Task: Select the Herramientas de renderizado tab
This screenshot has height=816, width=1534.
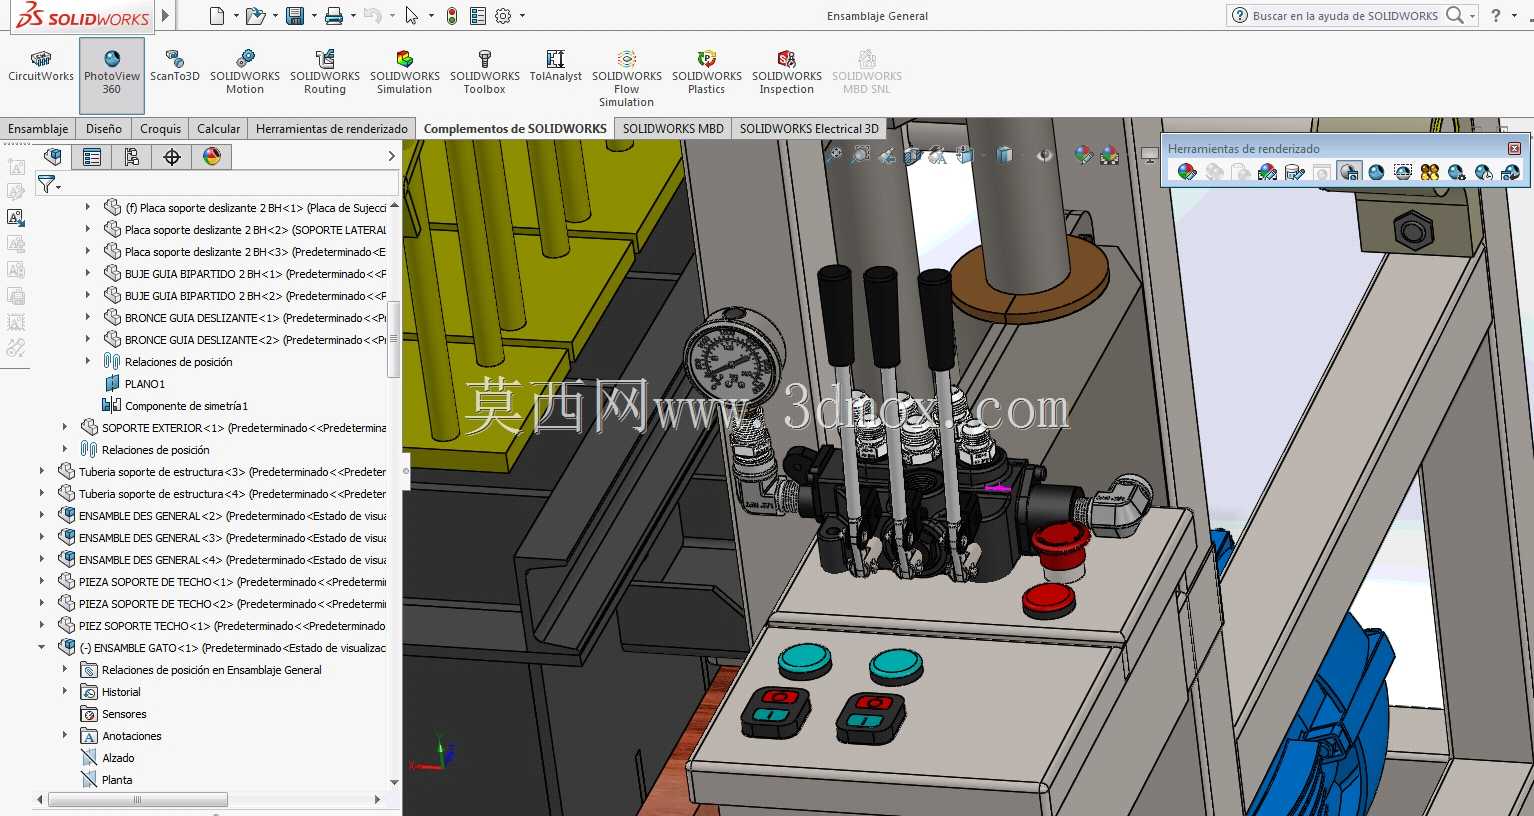Action: click(x=332, y=128)
